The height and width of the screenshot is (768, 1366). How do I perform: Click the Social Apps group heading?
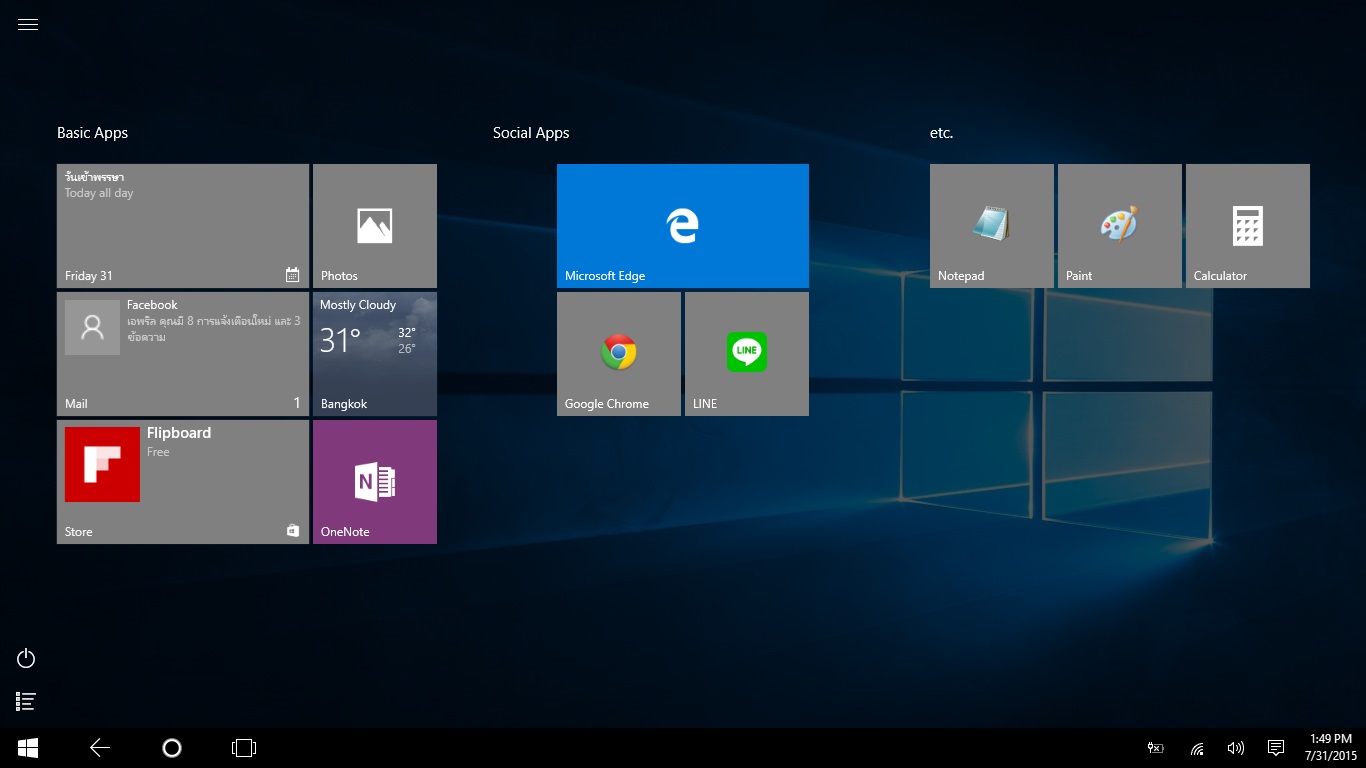click(531, 133)
